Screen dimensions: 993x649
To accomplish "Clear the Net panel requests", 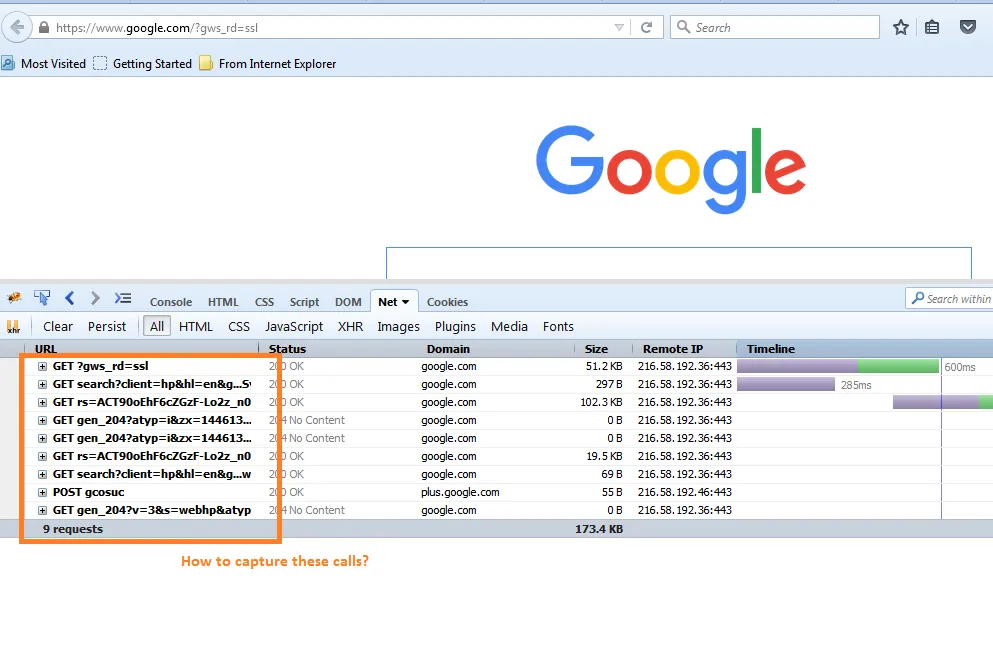I will [58, 327].
